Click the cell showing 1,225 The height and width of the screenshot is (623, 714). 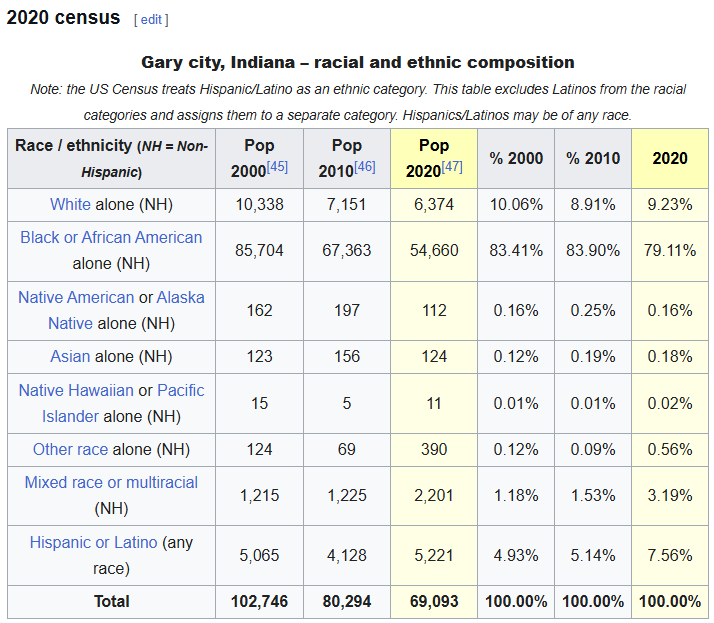pyautogui.click(x=347, y=496)
